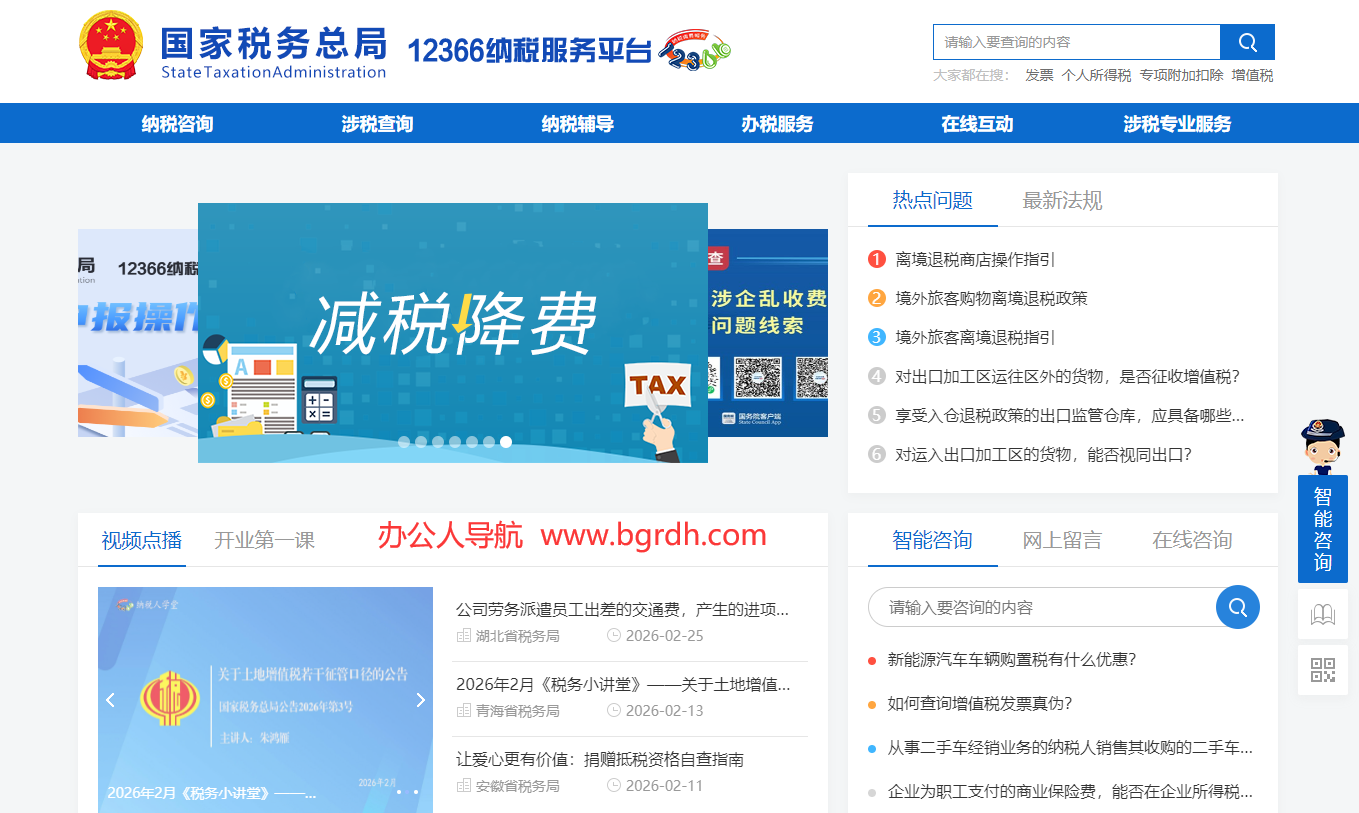Open the 办税服务 menu
This screenshot has width=1359, height=813.
777,124
